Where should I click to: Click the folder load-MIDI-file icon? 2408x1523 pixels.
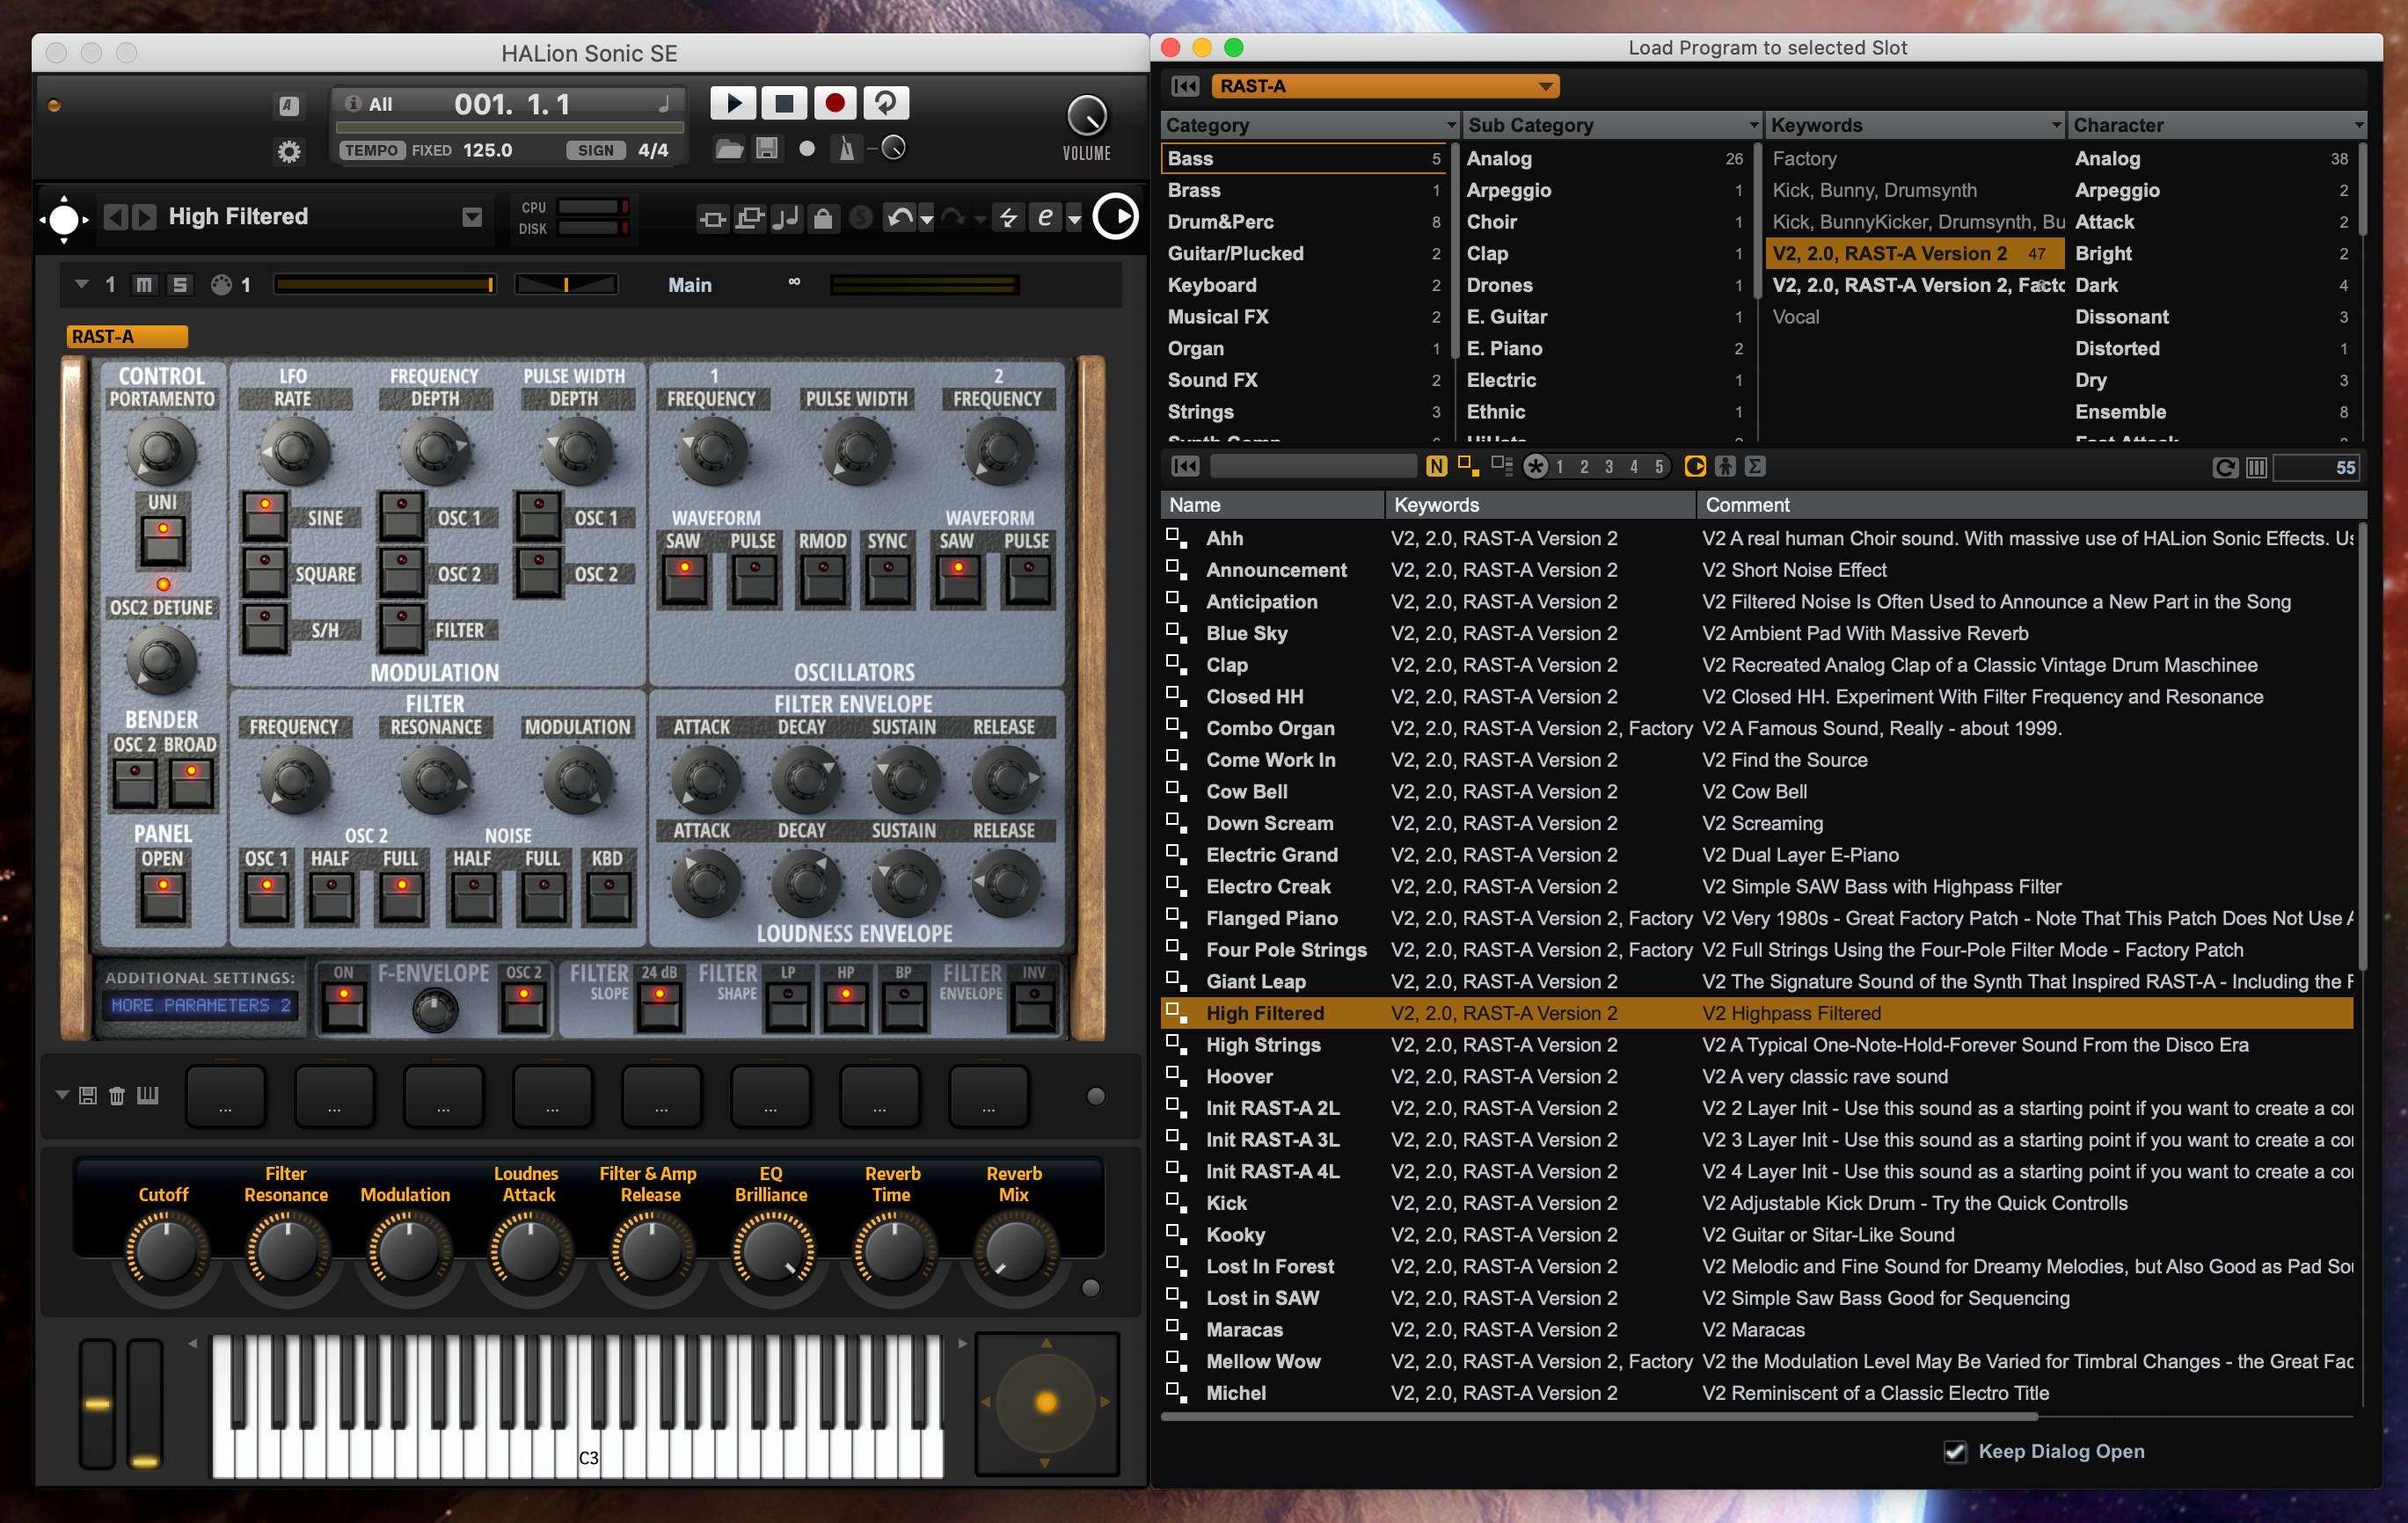click(x=729, y=149)
